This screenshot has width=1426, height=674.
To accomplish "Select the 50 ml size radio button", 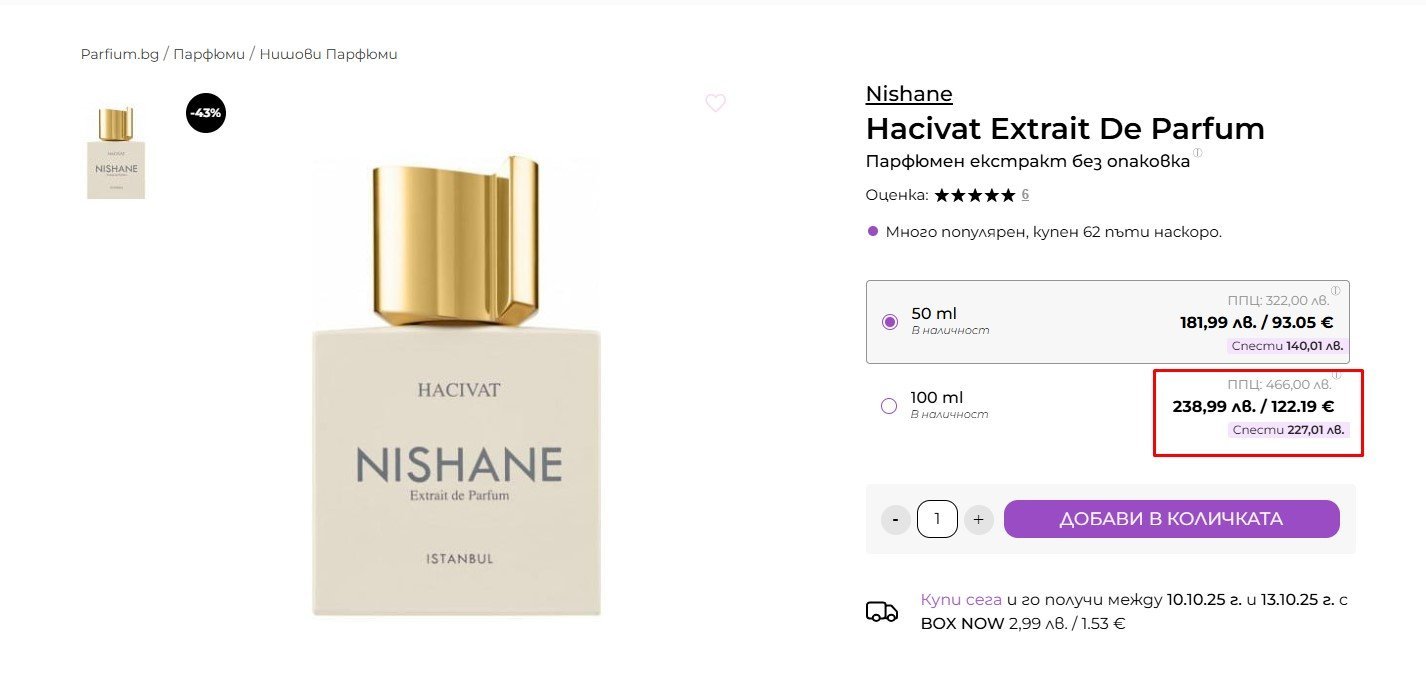I will coord(890,322).
